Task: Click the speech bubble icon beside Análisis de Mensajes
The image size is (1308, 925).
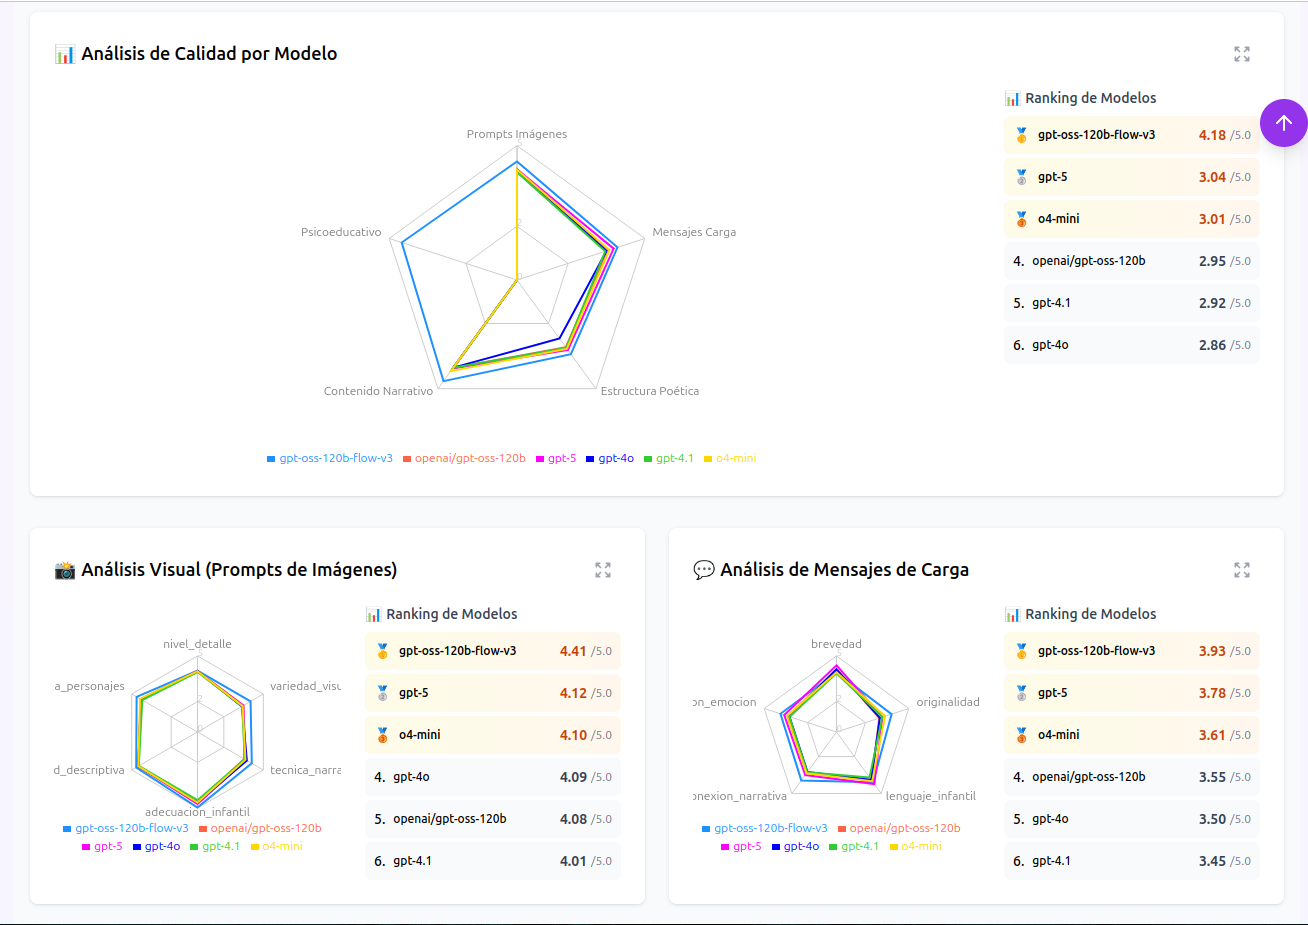Action: point(704,570)
